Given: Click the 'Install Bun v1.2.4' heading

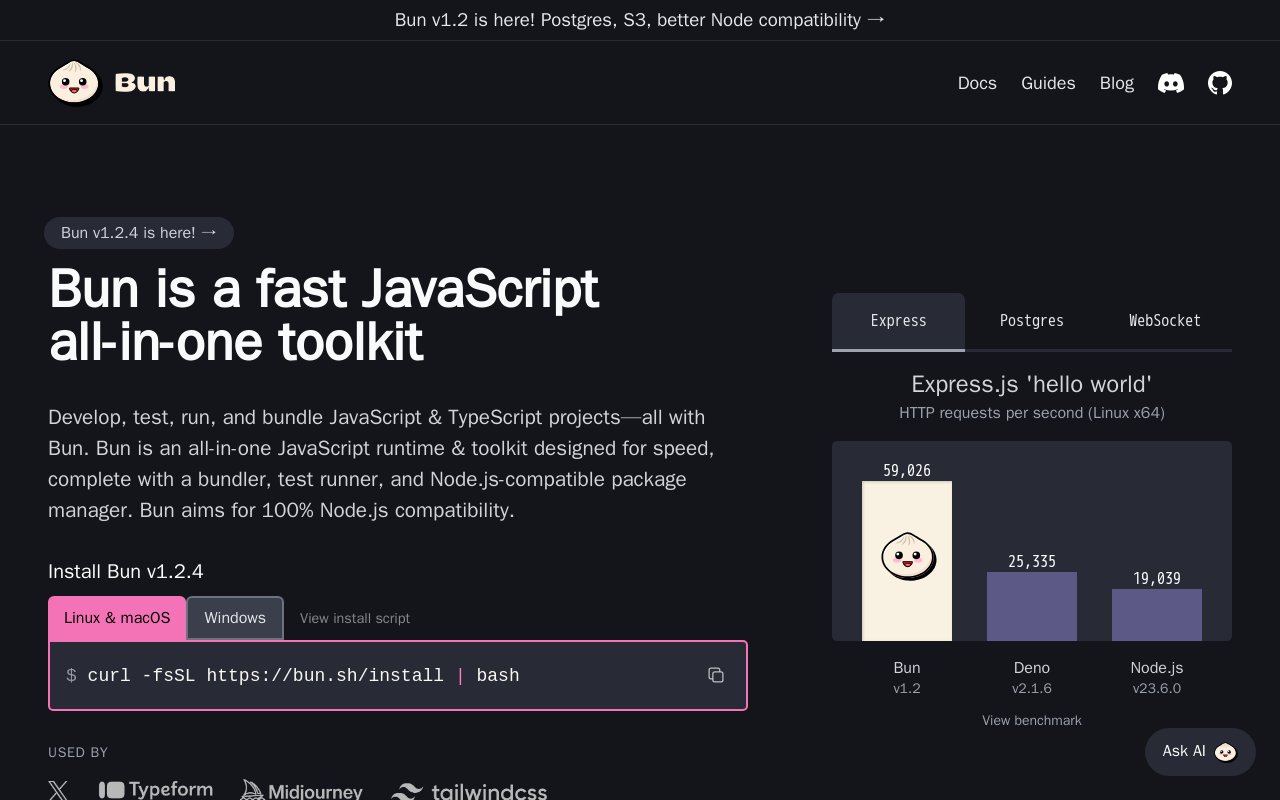Looking at the screenshot, I should (126, 571).
